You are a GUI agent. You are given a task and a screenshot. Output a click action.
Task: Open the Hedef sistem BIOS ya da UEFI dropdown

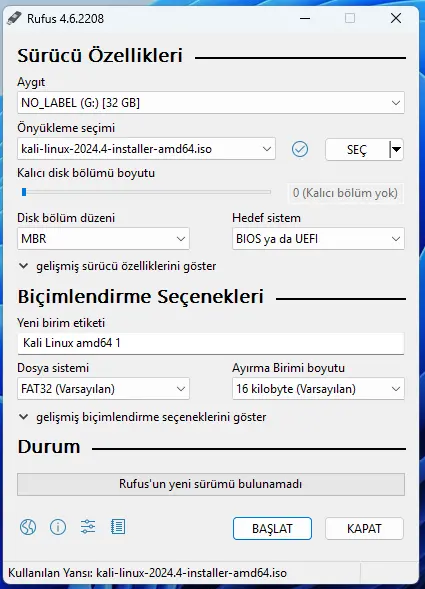click(318, 239)
